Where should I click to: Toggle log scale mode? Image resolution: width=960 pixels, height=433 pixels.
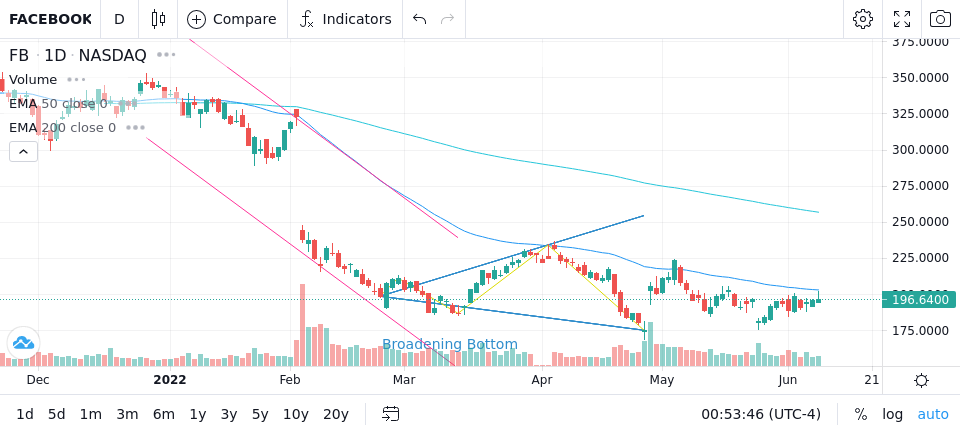pos(893,414)
